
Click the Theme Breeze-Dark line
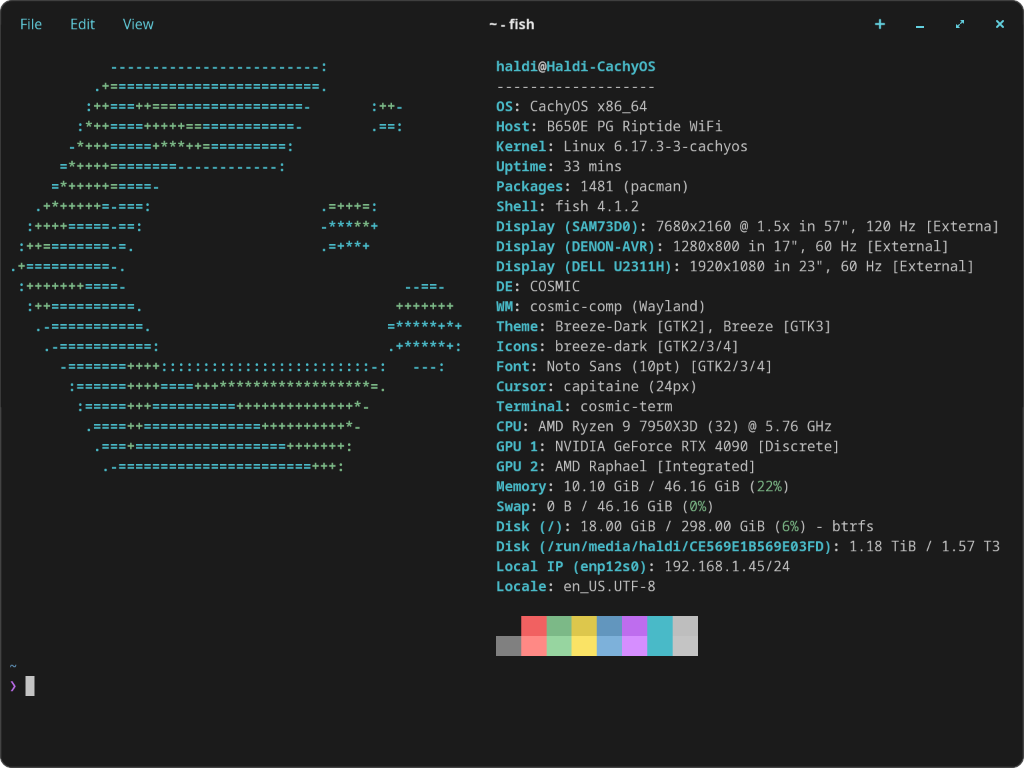(x=664, y=327)
